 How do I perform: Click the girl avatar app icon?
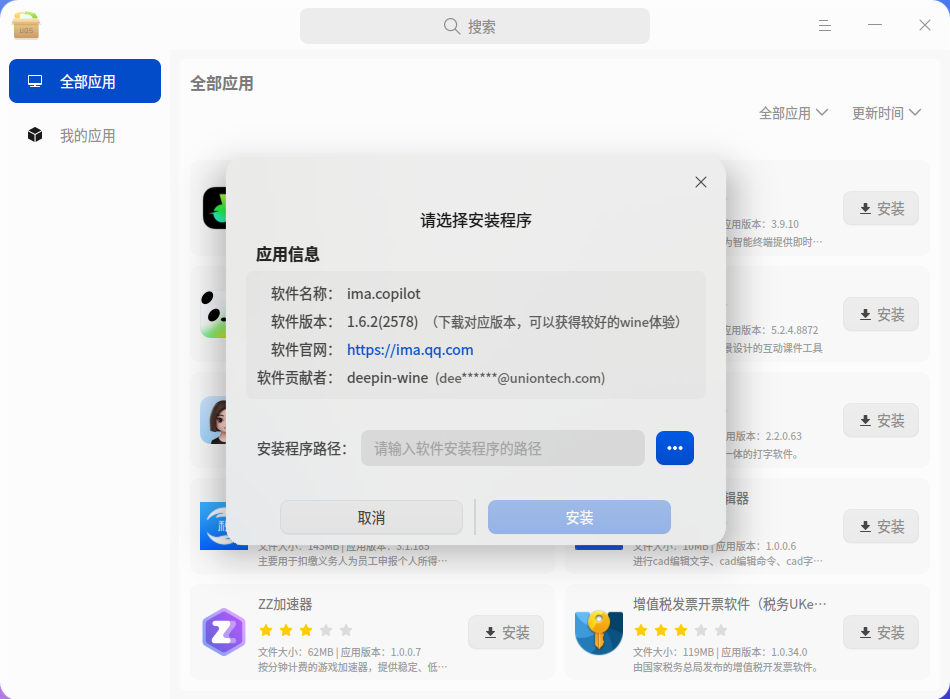(213, 420)
